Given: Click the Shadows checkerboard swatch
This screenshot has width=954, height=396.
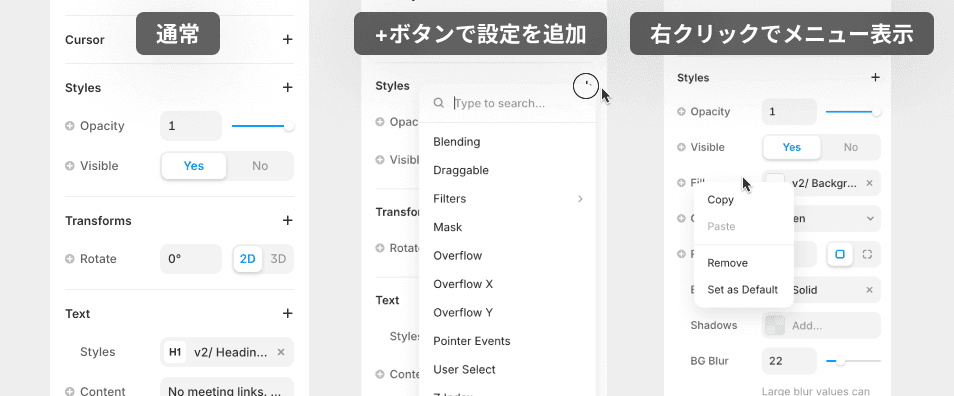Looking at the screenshot, I should (775, 325).
